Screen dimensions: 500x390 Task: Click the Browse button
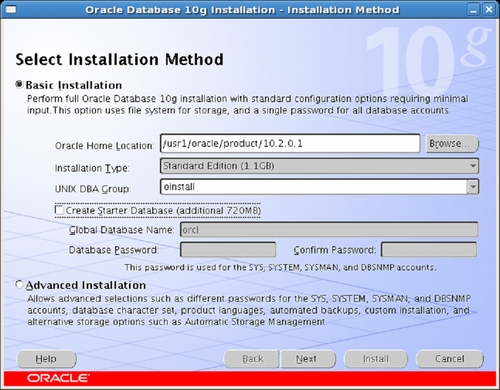[x=452, y=144]
